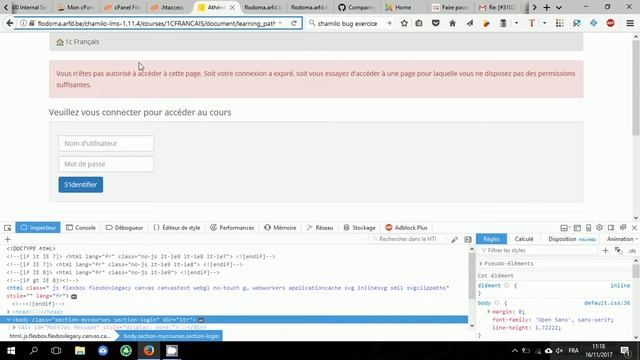
Task: Switch to the Débogueur tab
Action: coord(124,228)
